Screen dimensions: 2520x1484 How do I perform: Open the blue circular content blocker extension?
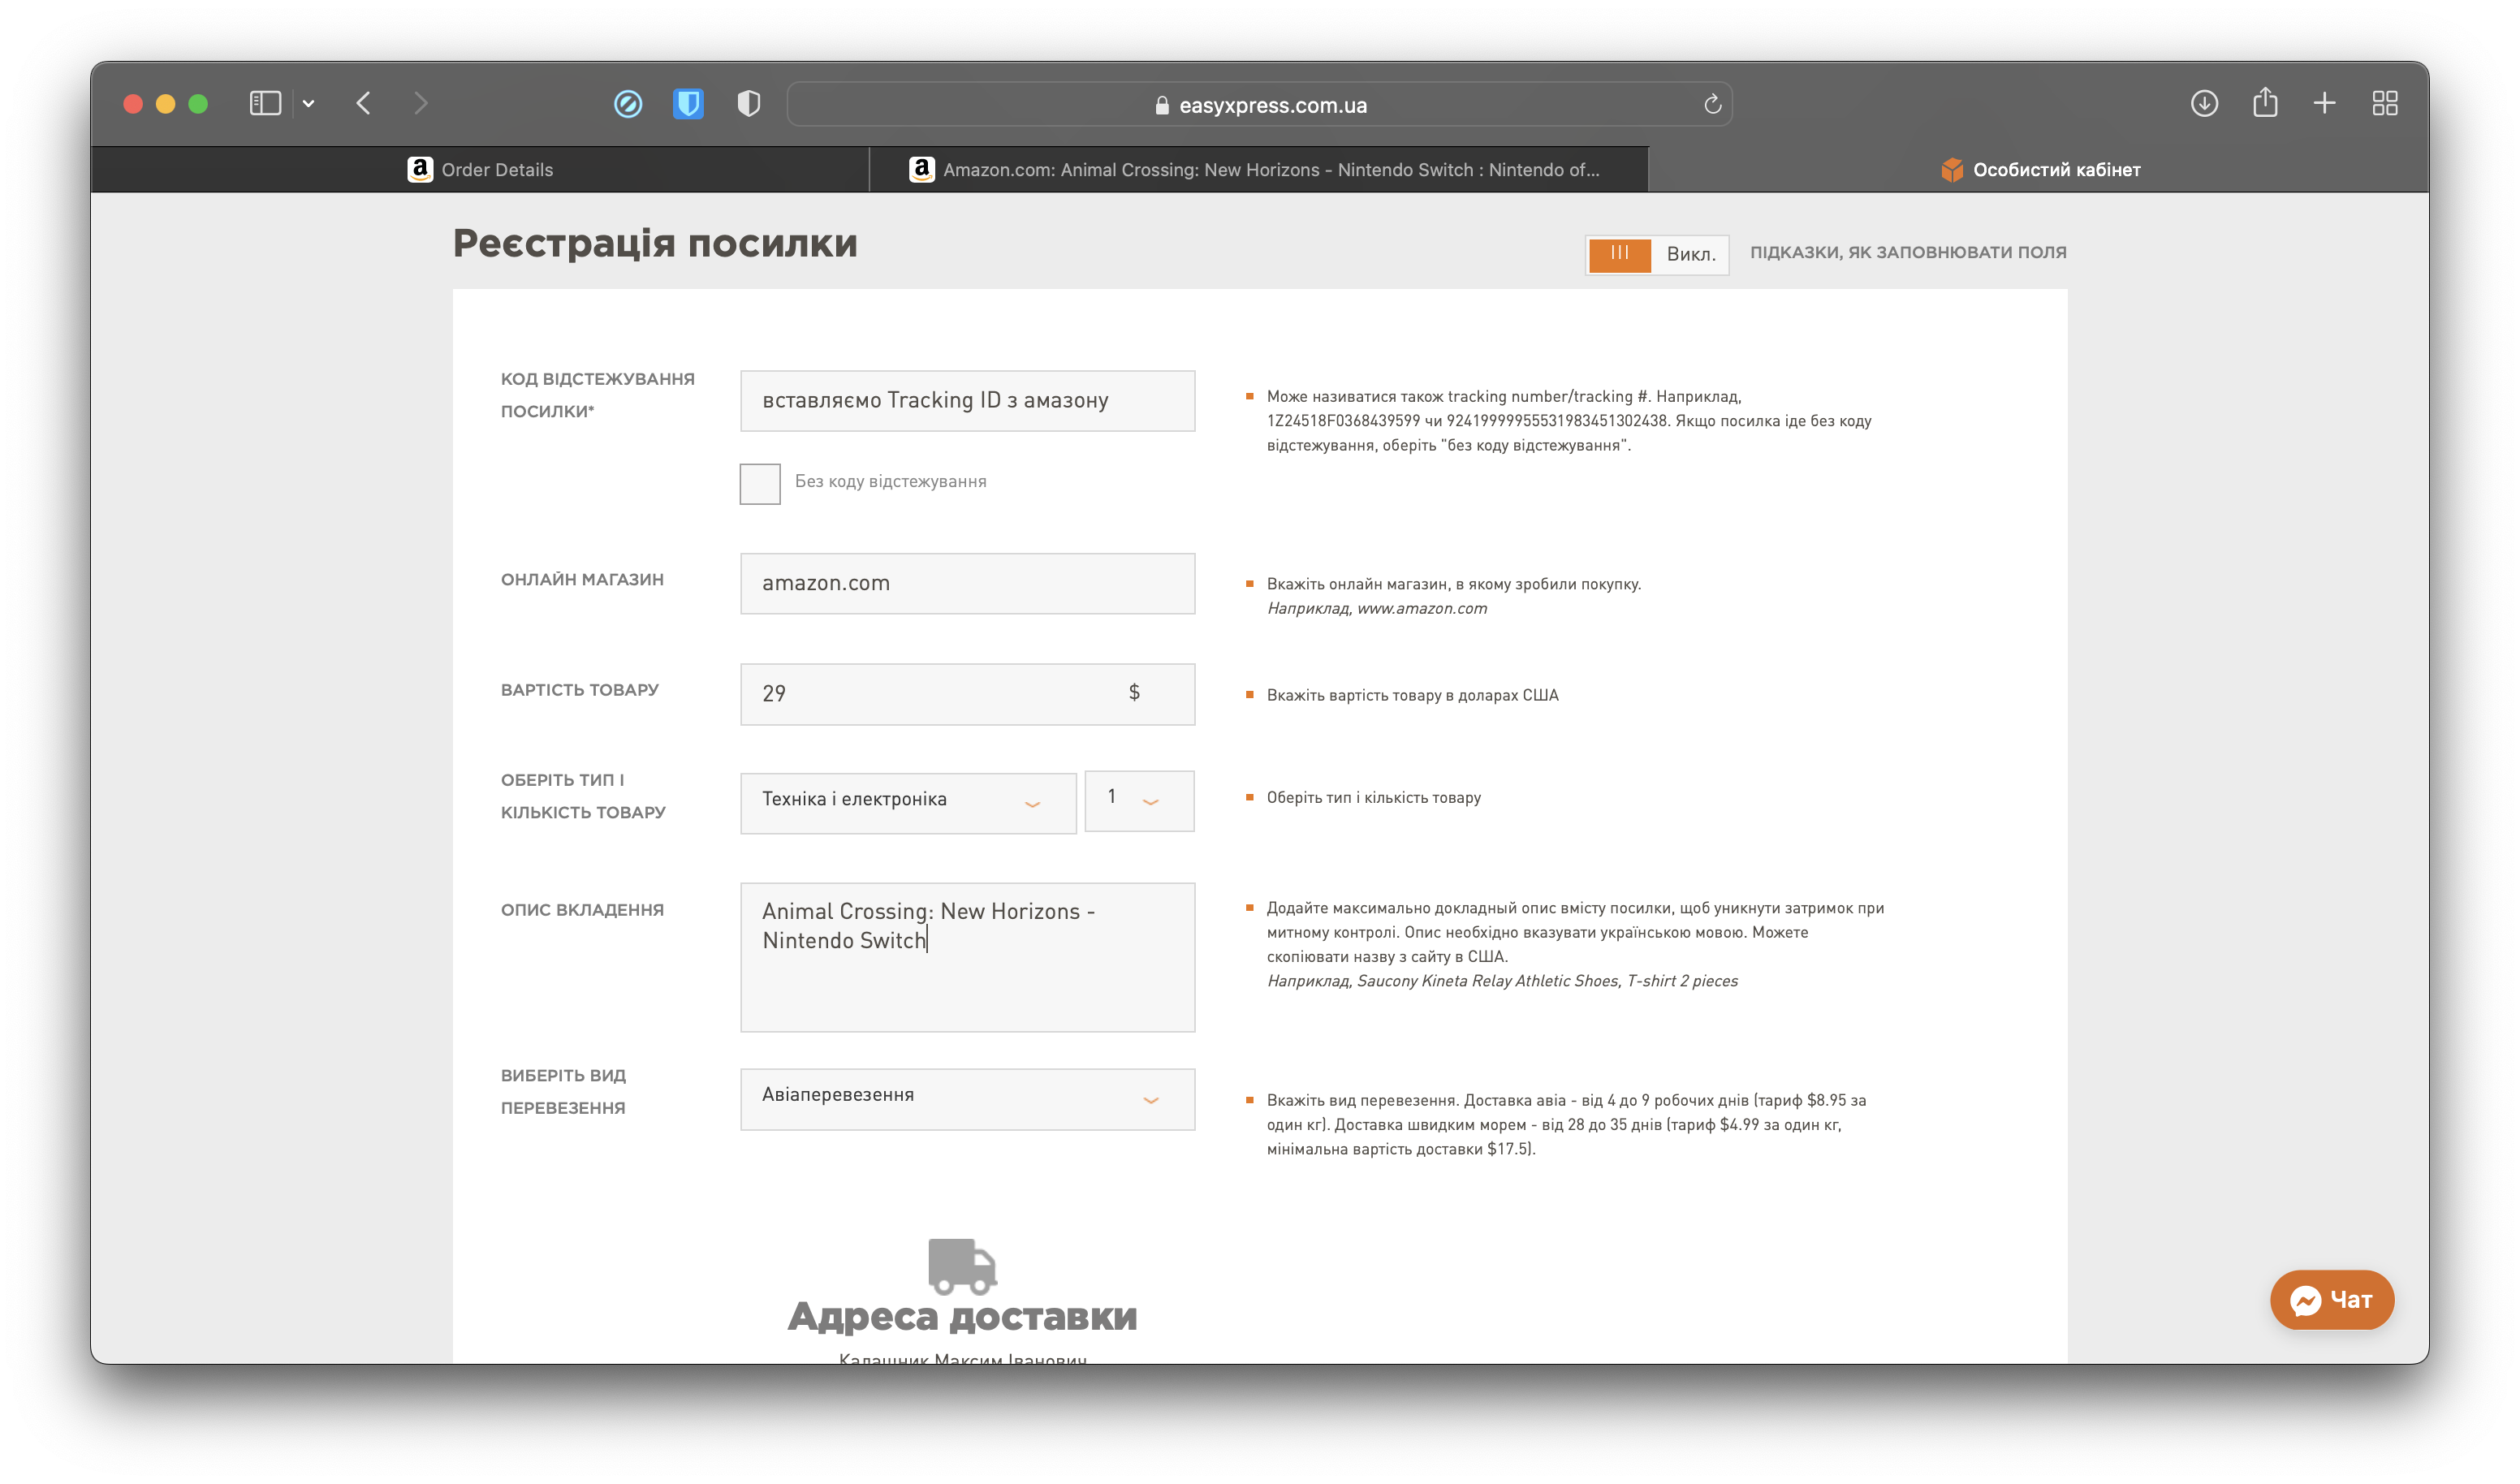tap(628, 103)
